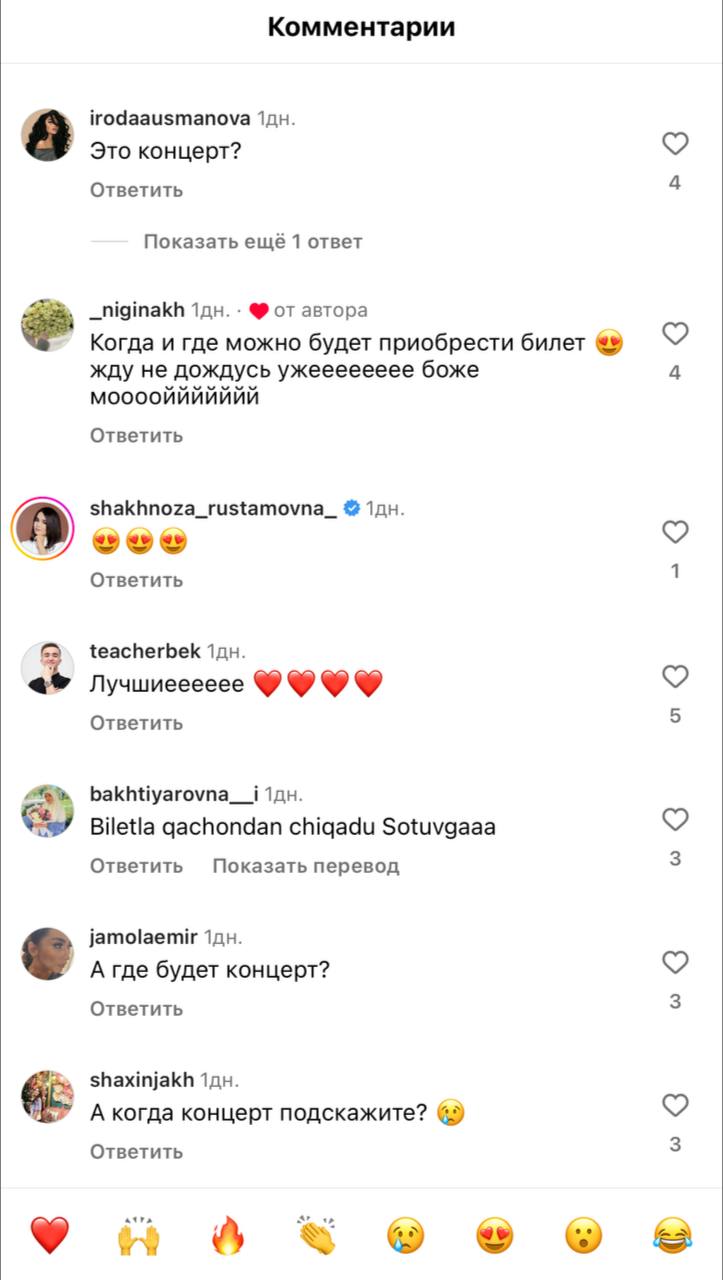Like the comment by _niginakh
This screenshot has width=723, height=1280.
(x=675, y=333)
